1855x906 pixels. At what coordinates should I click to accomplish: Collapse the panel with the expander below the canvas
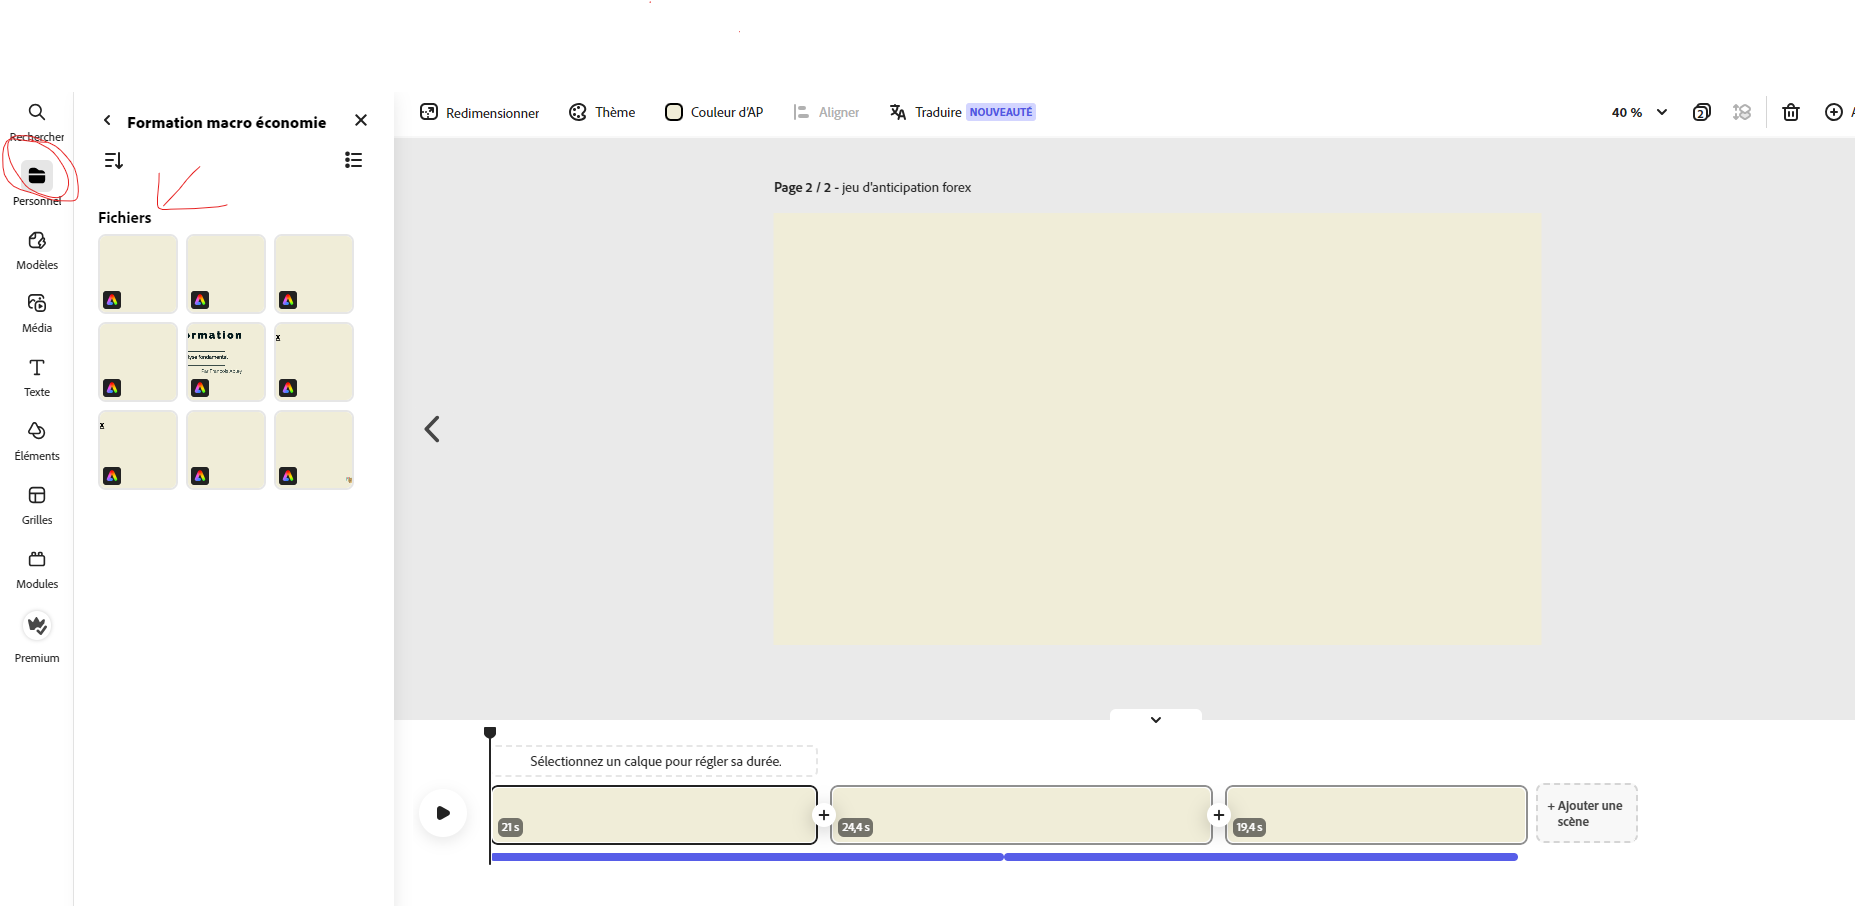click(1155, 719)
